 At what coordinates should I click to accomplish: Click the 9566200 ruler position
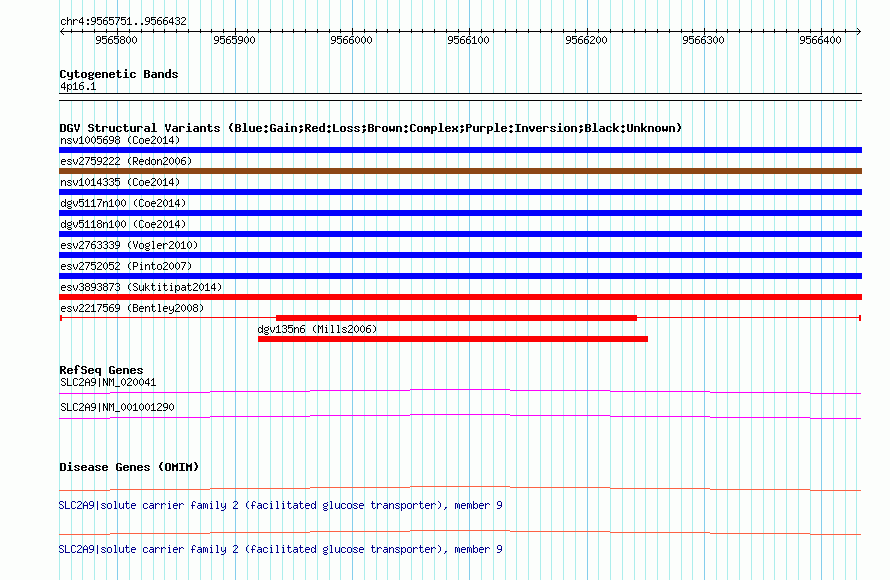coord(586,40)
